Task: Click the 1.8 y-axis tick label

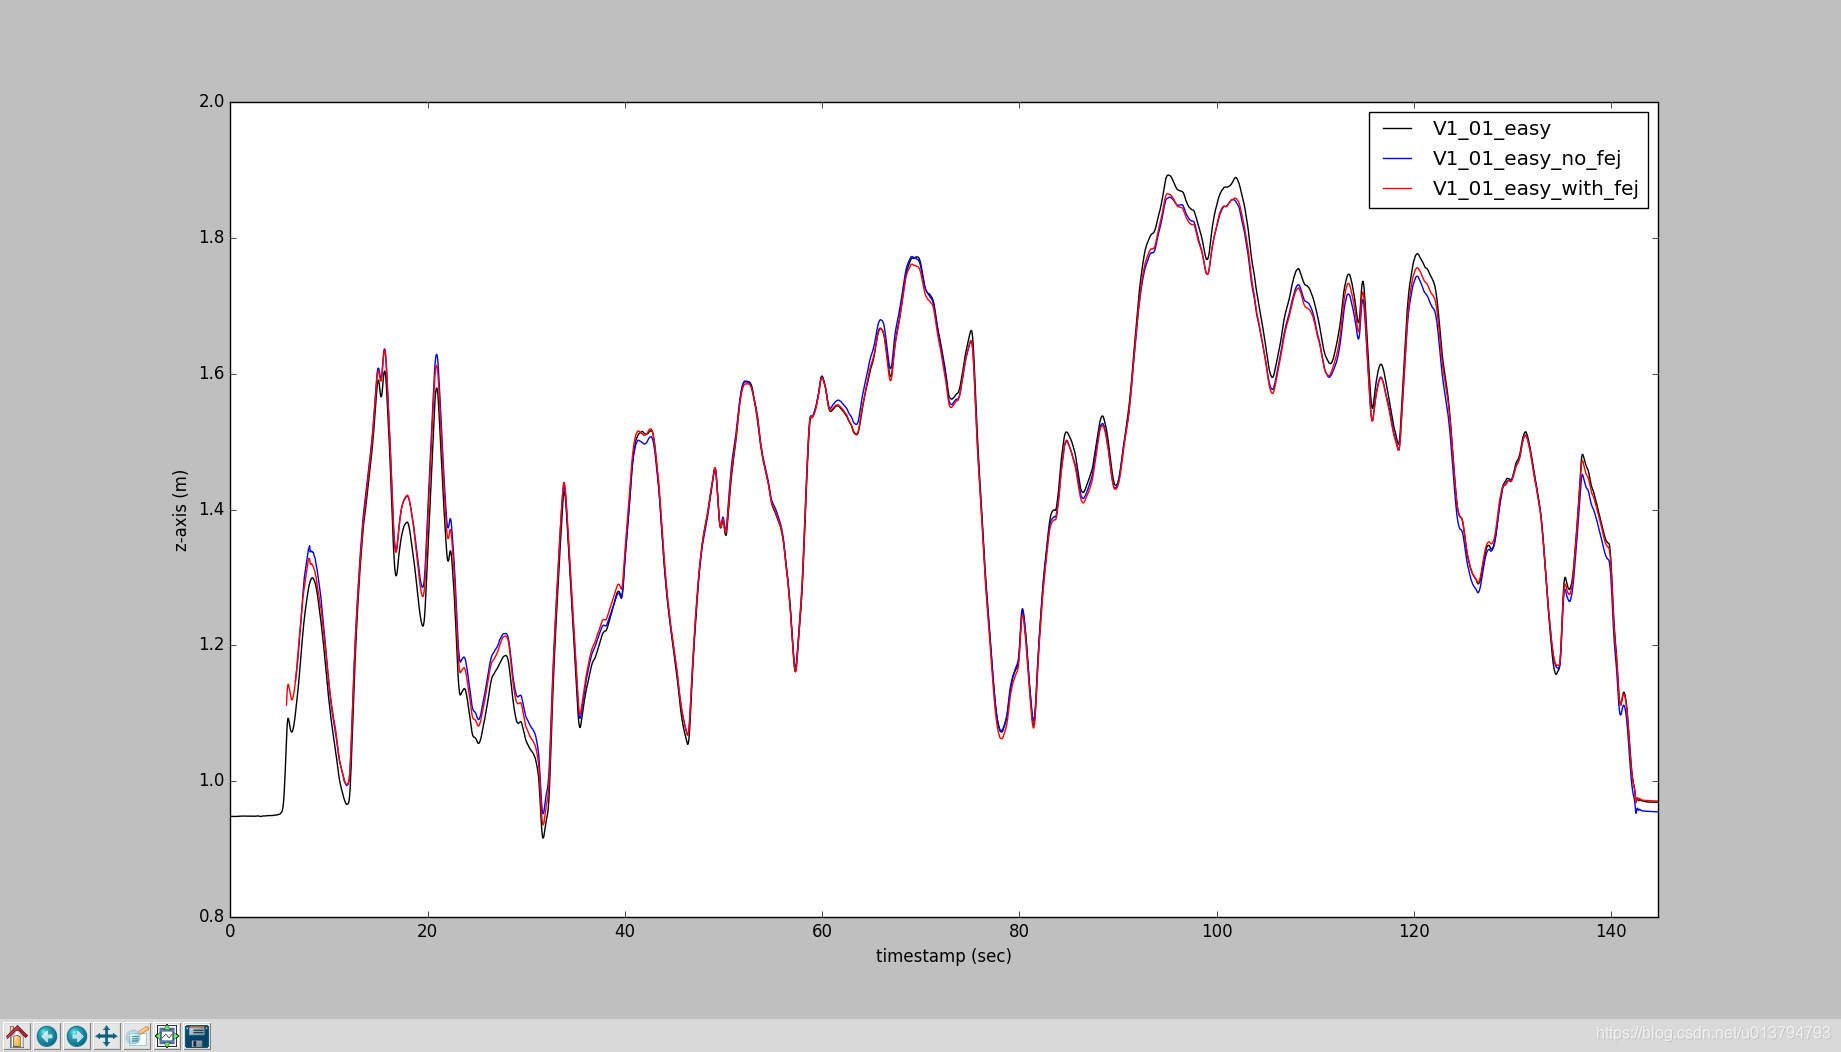Action: 212,238
